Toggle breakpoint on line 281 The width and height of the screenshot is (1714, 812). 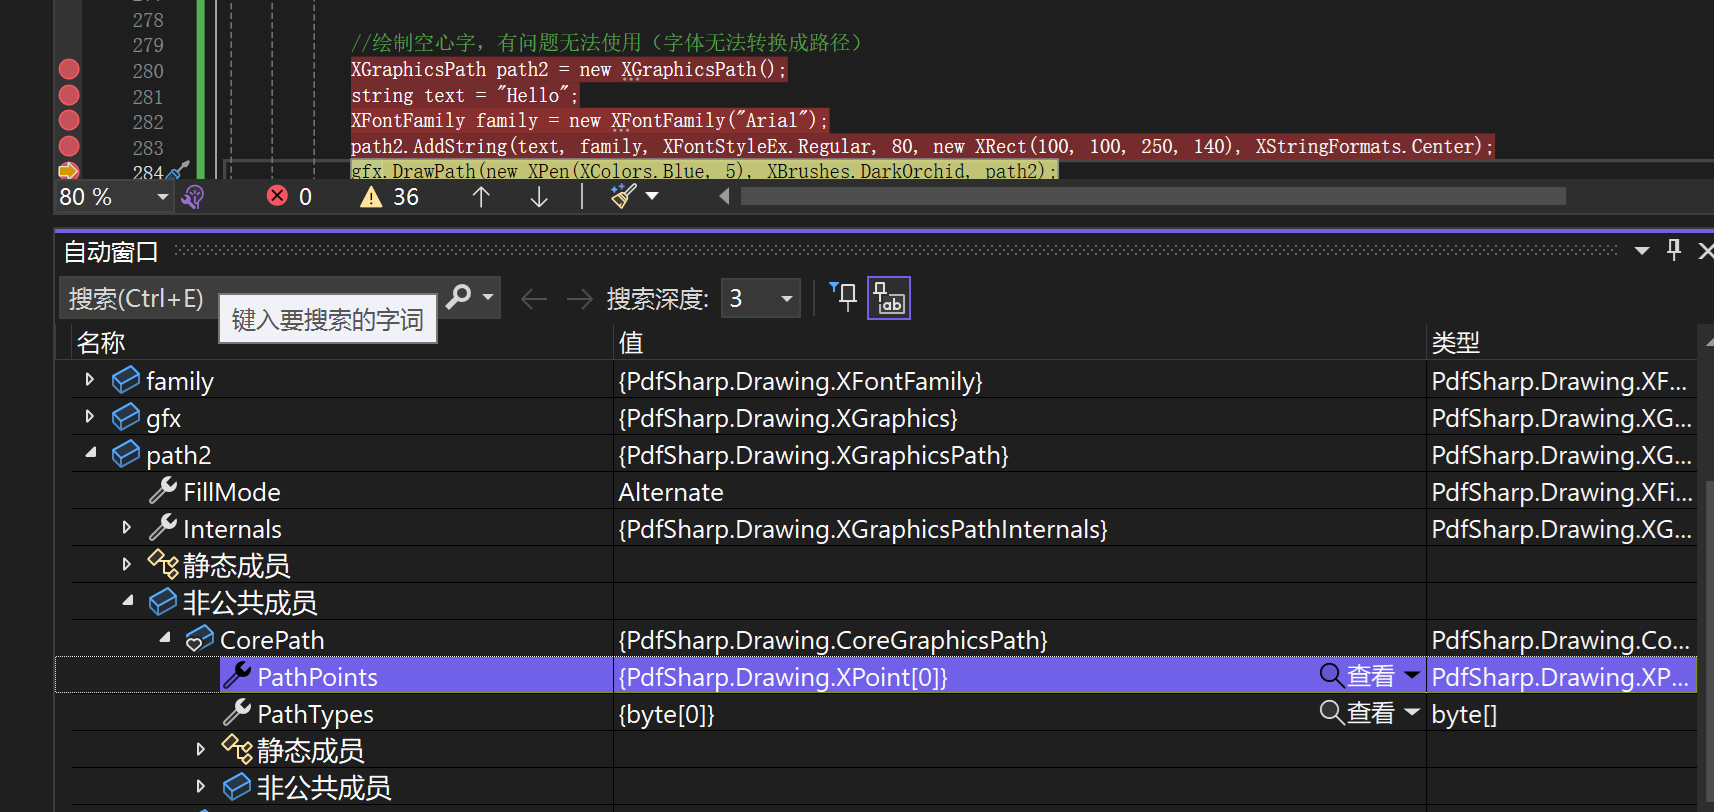coord(69,95)
